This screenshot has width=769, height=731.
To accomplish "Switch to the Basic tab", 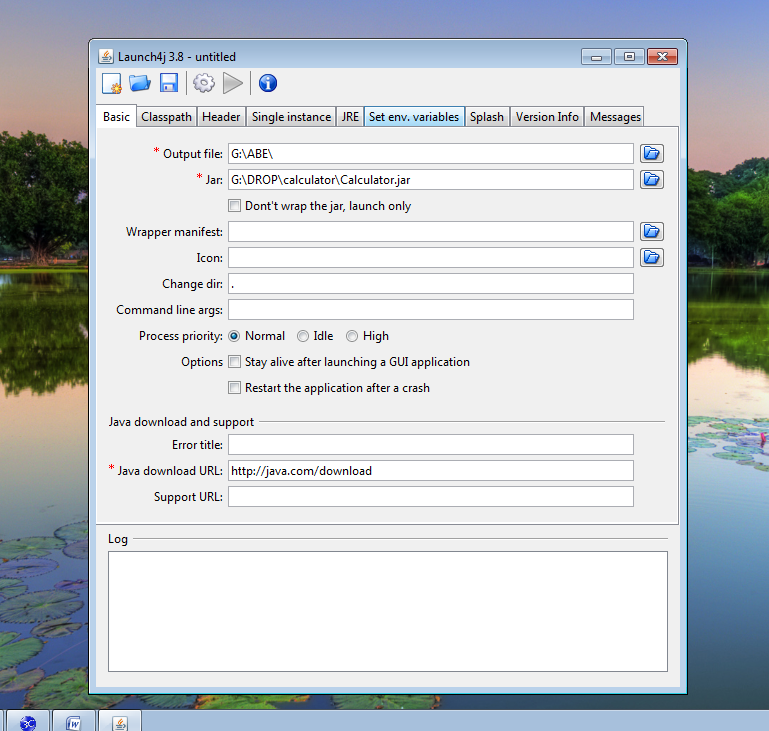I will point(116,117).
